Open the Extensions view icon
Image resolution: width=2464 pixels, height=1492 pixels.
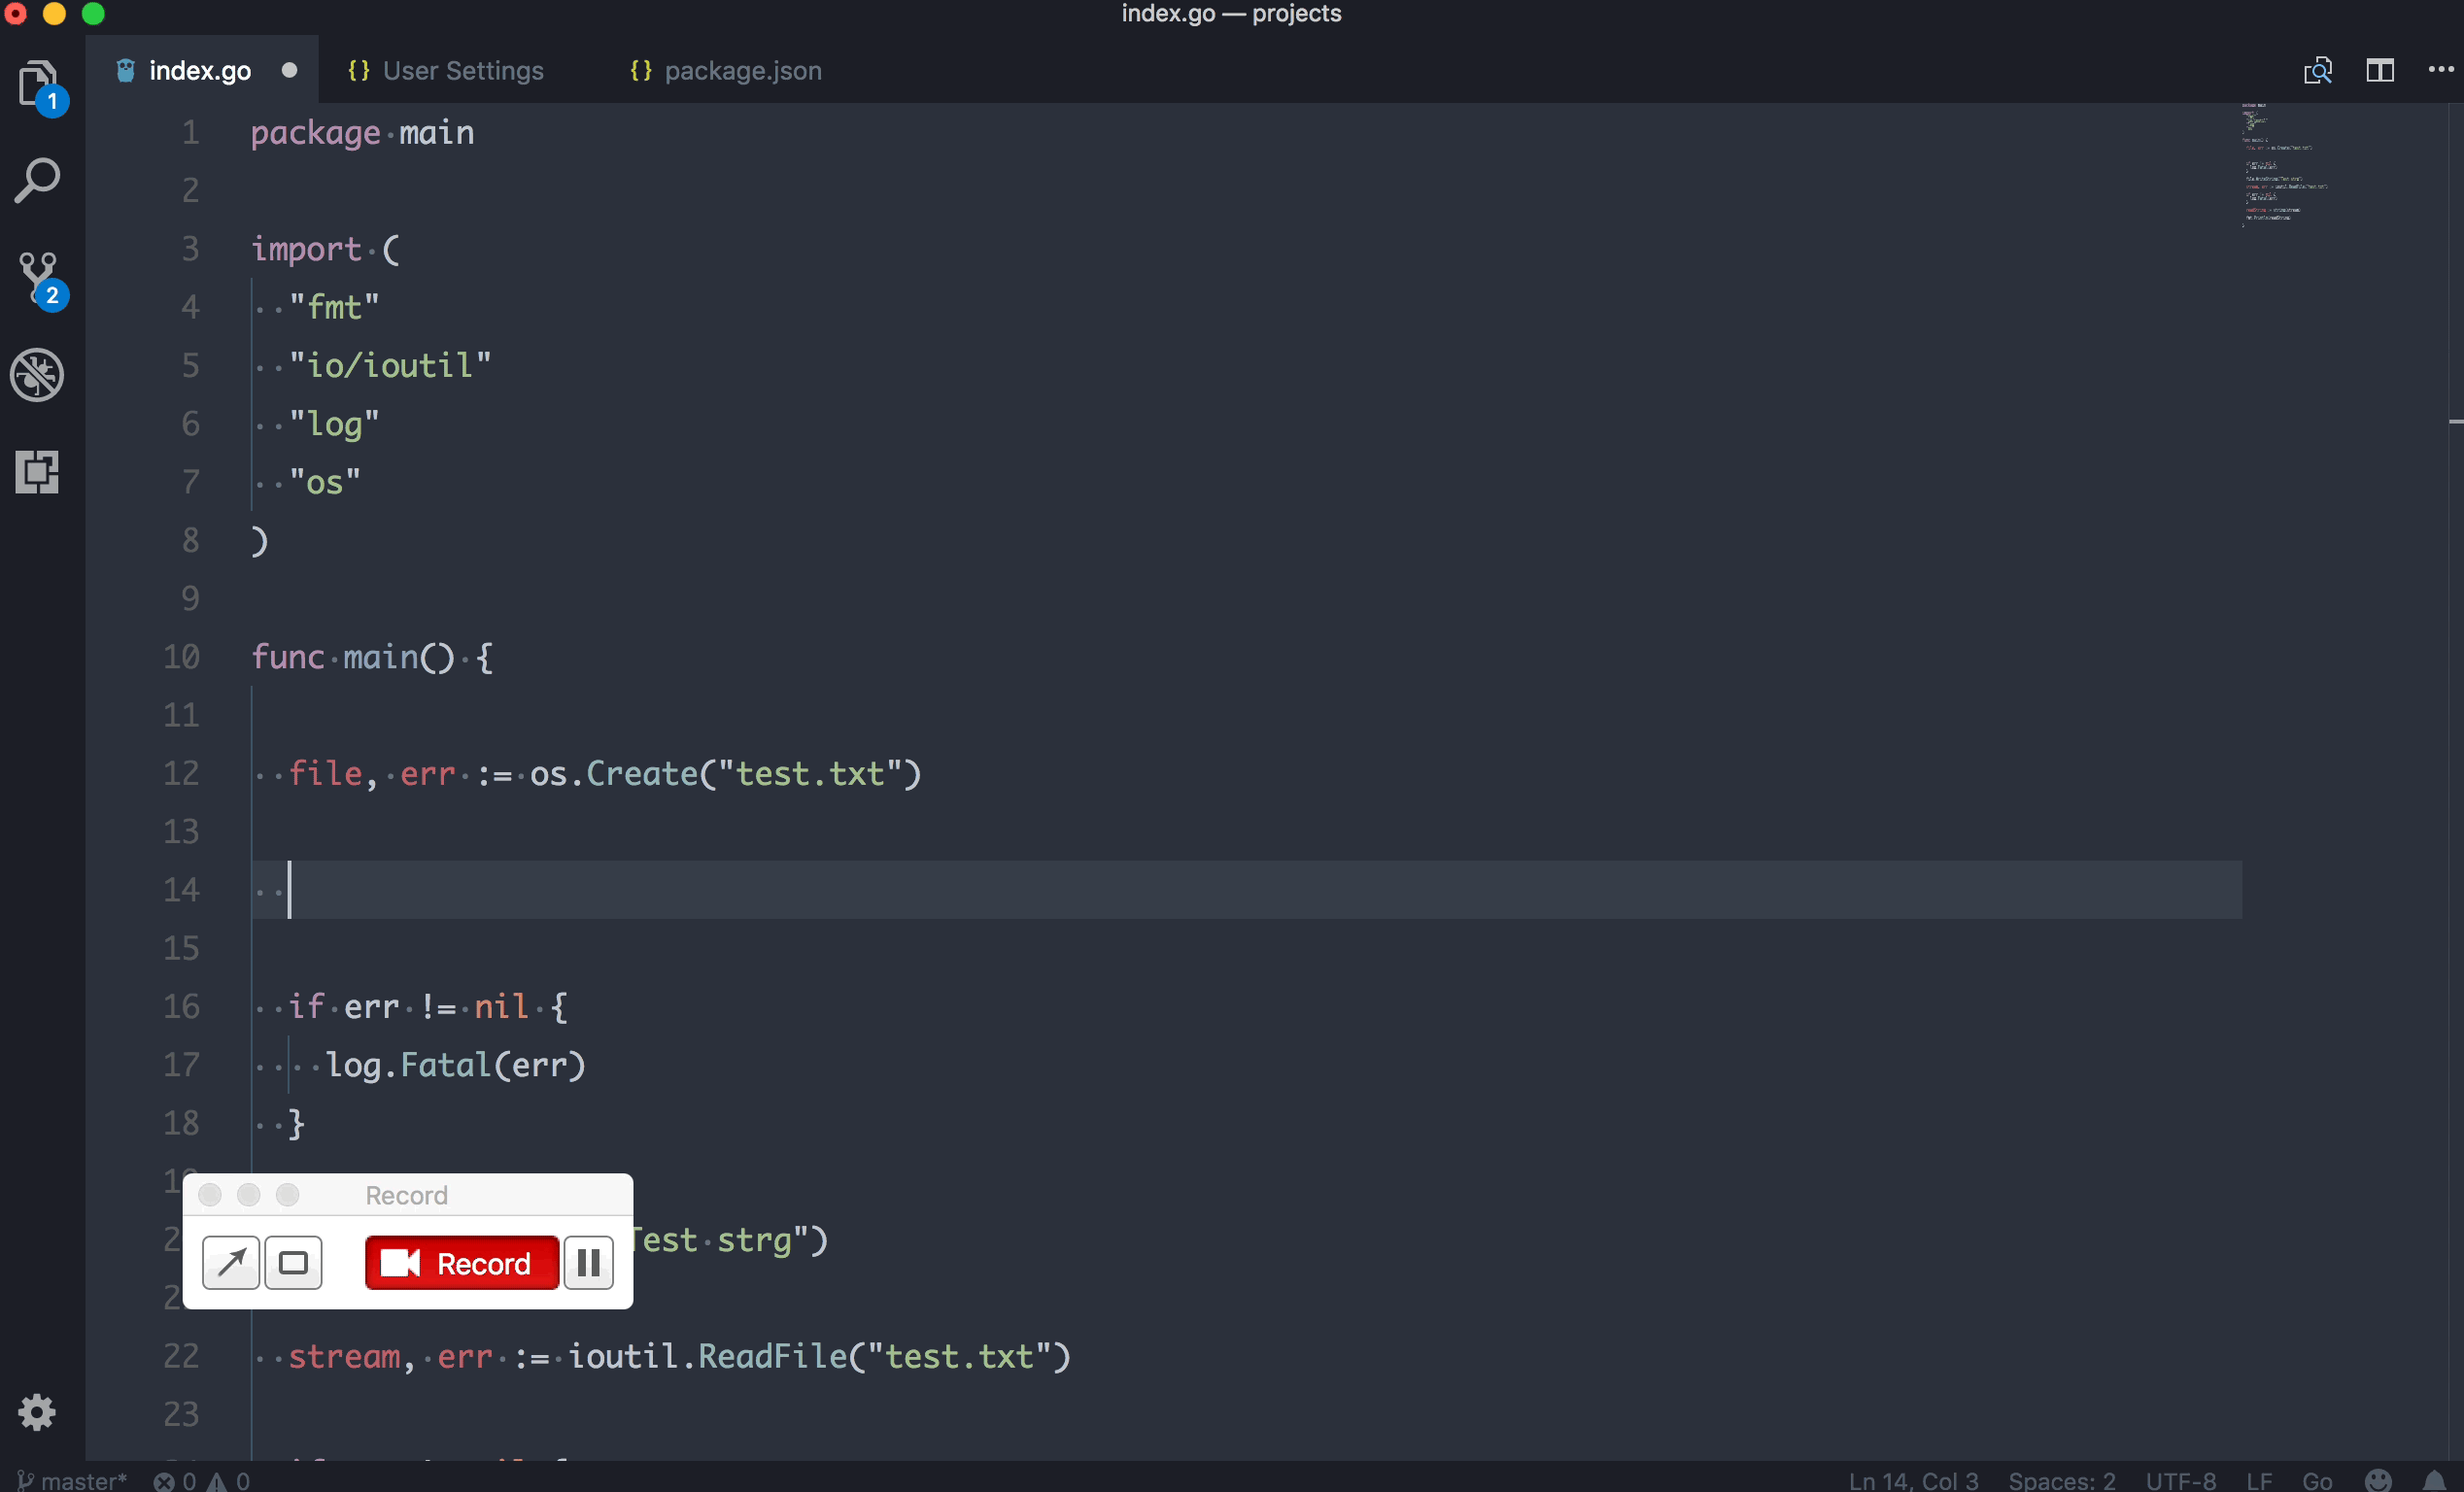click(38, 472)
